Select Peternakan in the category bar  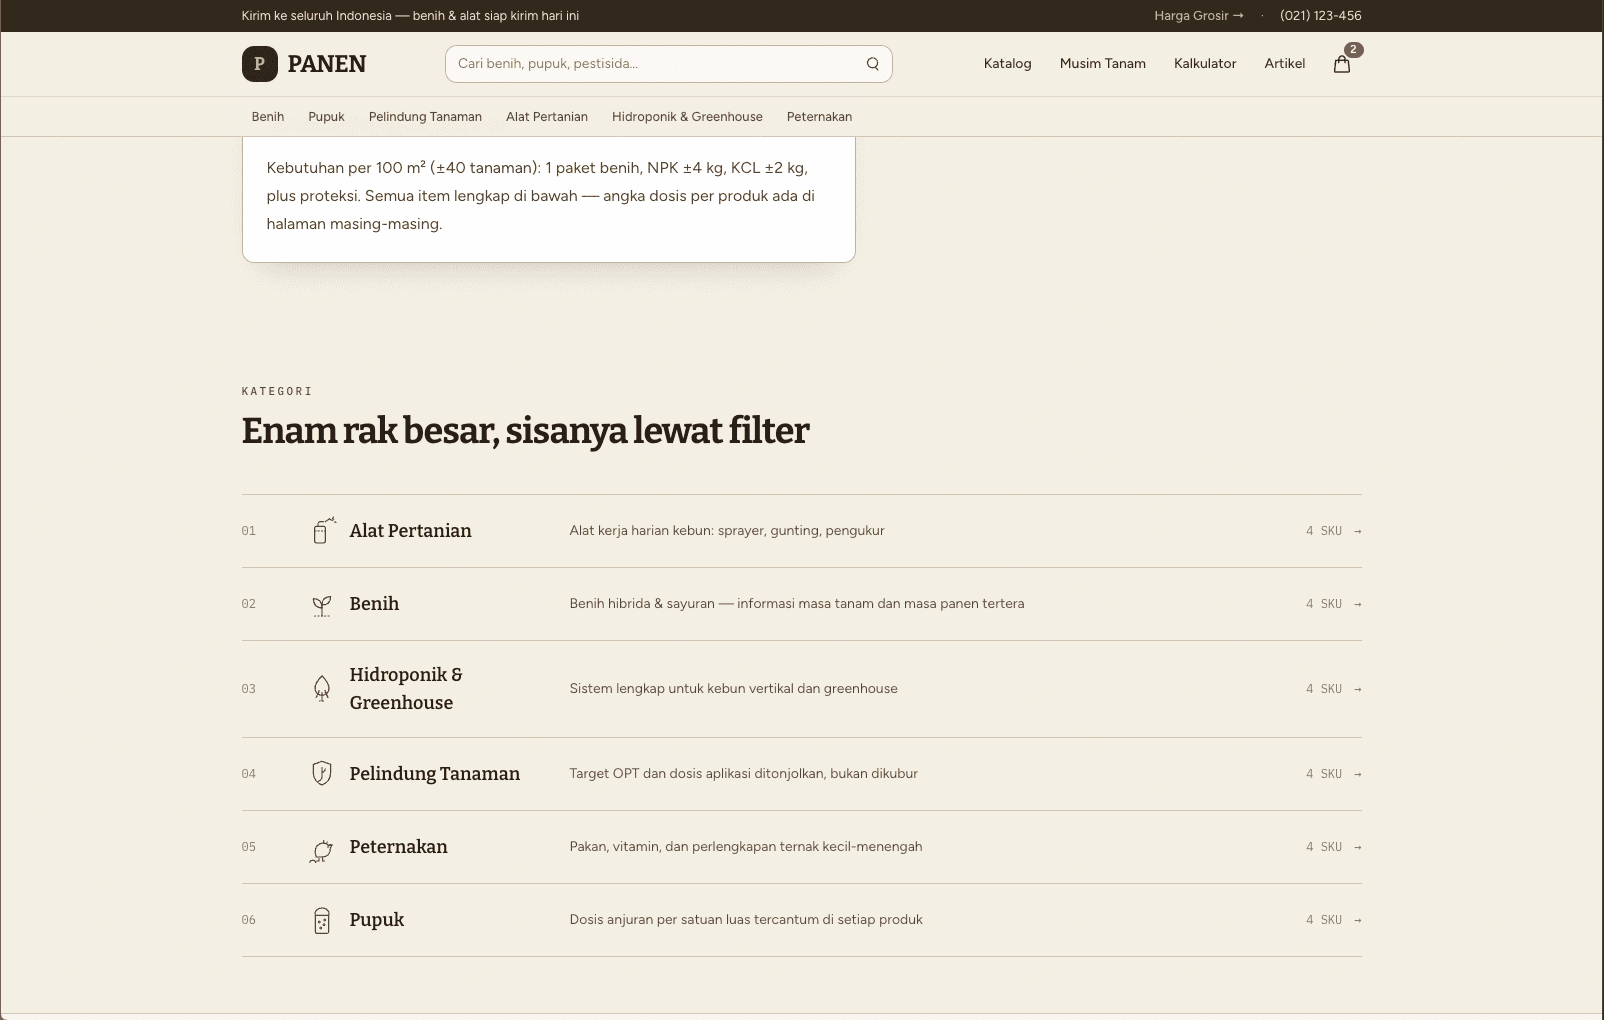pos(819,117)
